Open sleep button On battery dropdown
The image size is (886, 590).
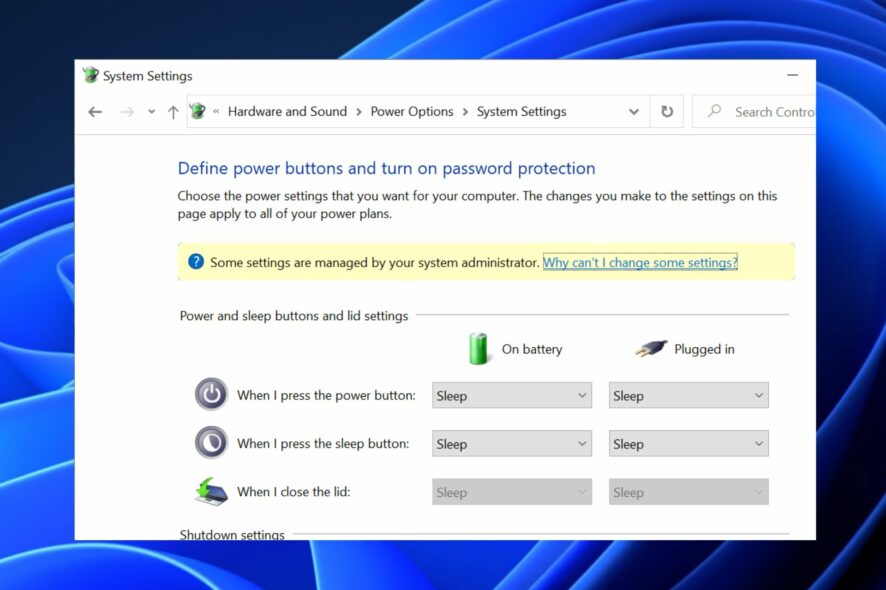pos(512,444)
